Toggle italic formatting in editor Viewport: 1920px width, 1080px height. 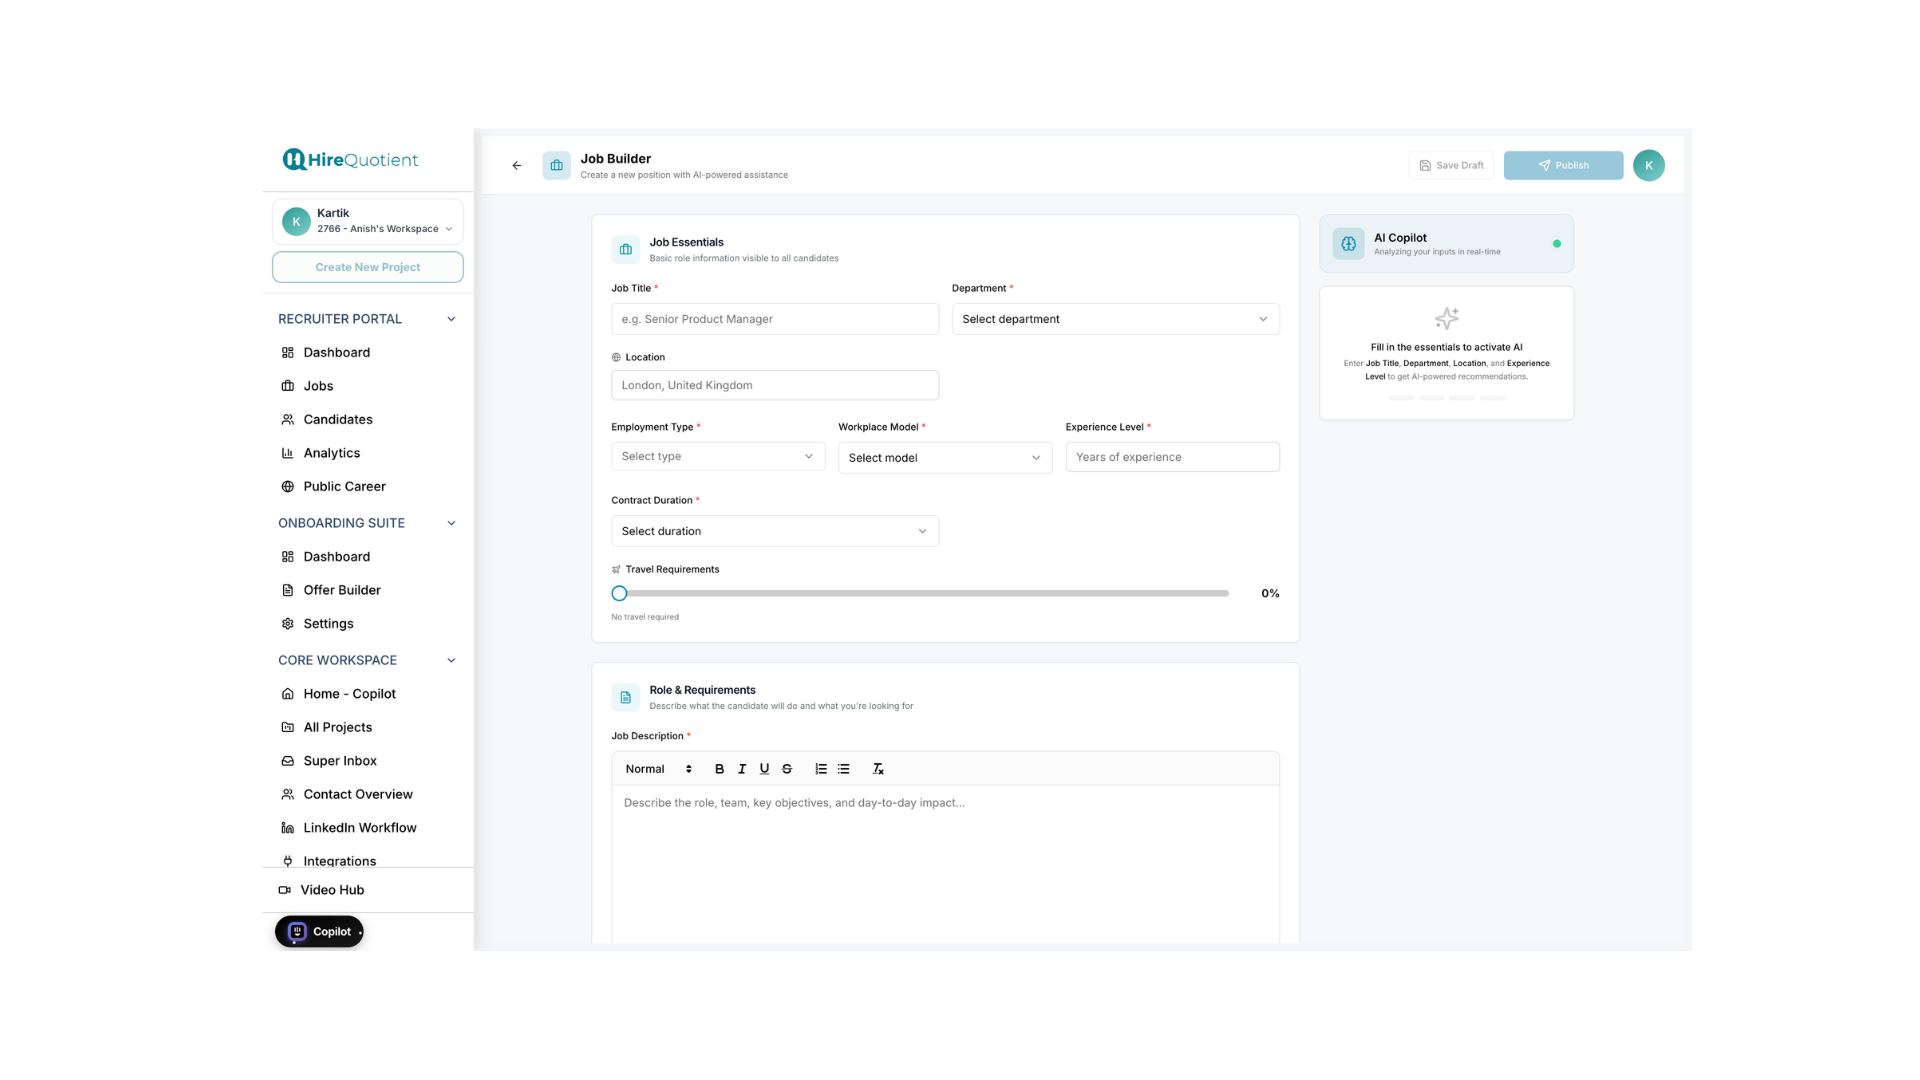(742, 769)
